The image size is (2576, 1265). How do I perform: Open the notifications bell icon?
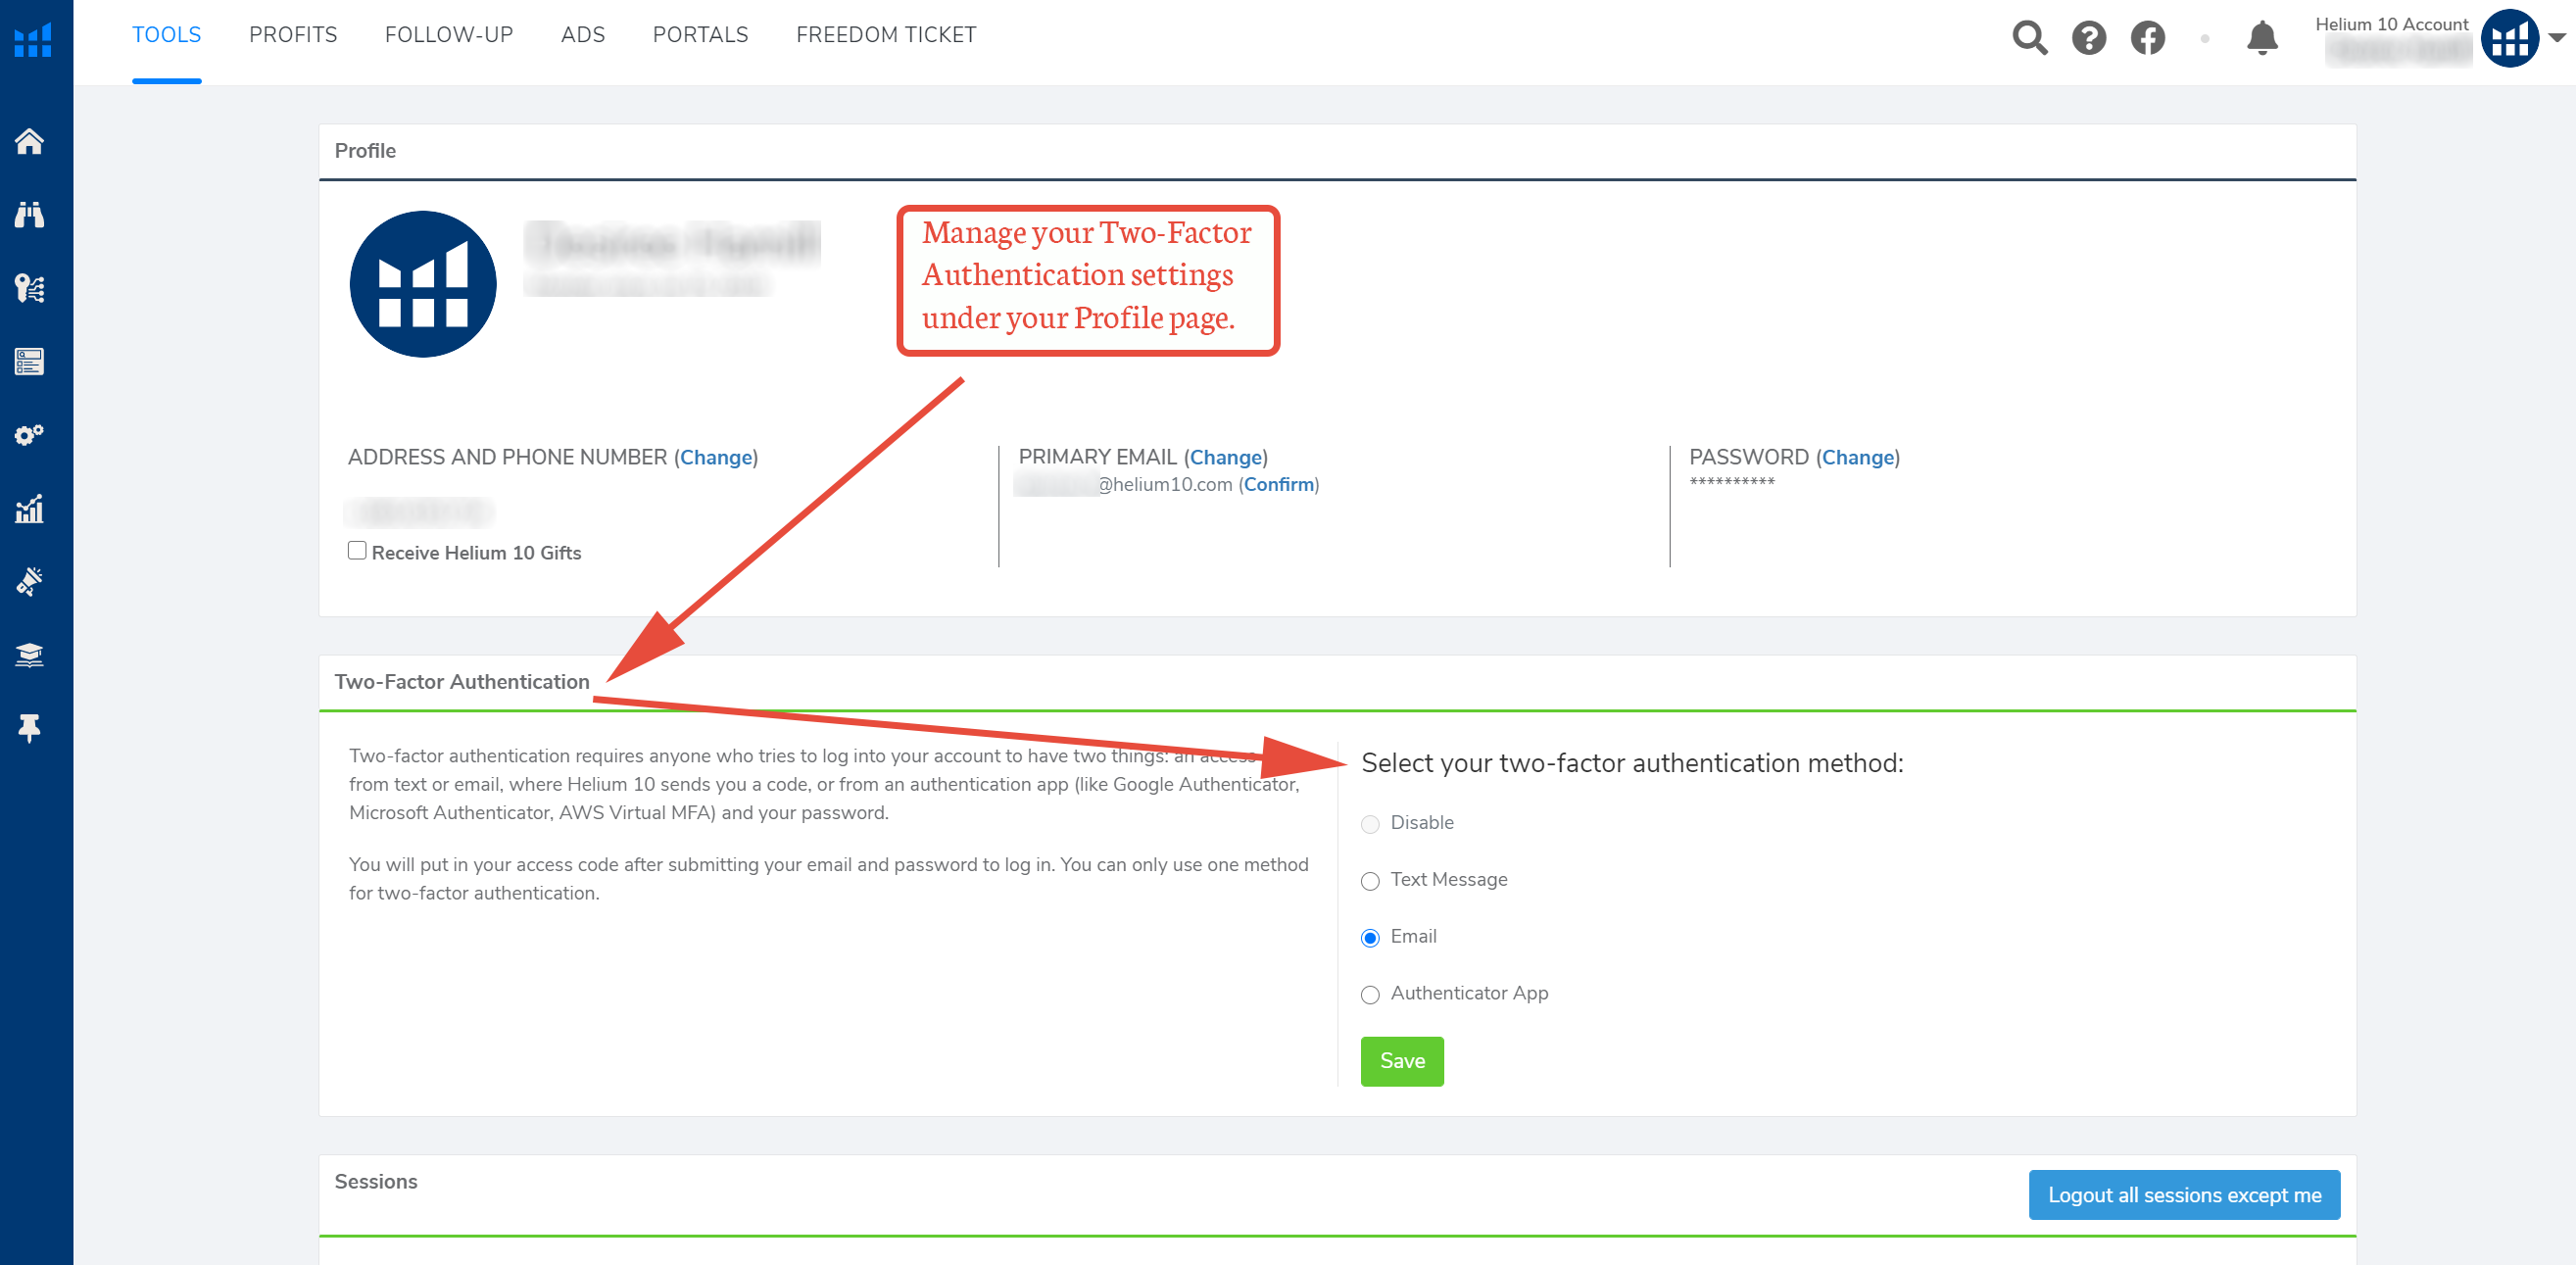click(2261, 38)
